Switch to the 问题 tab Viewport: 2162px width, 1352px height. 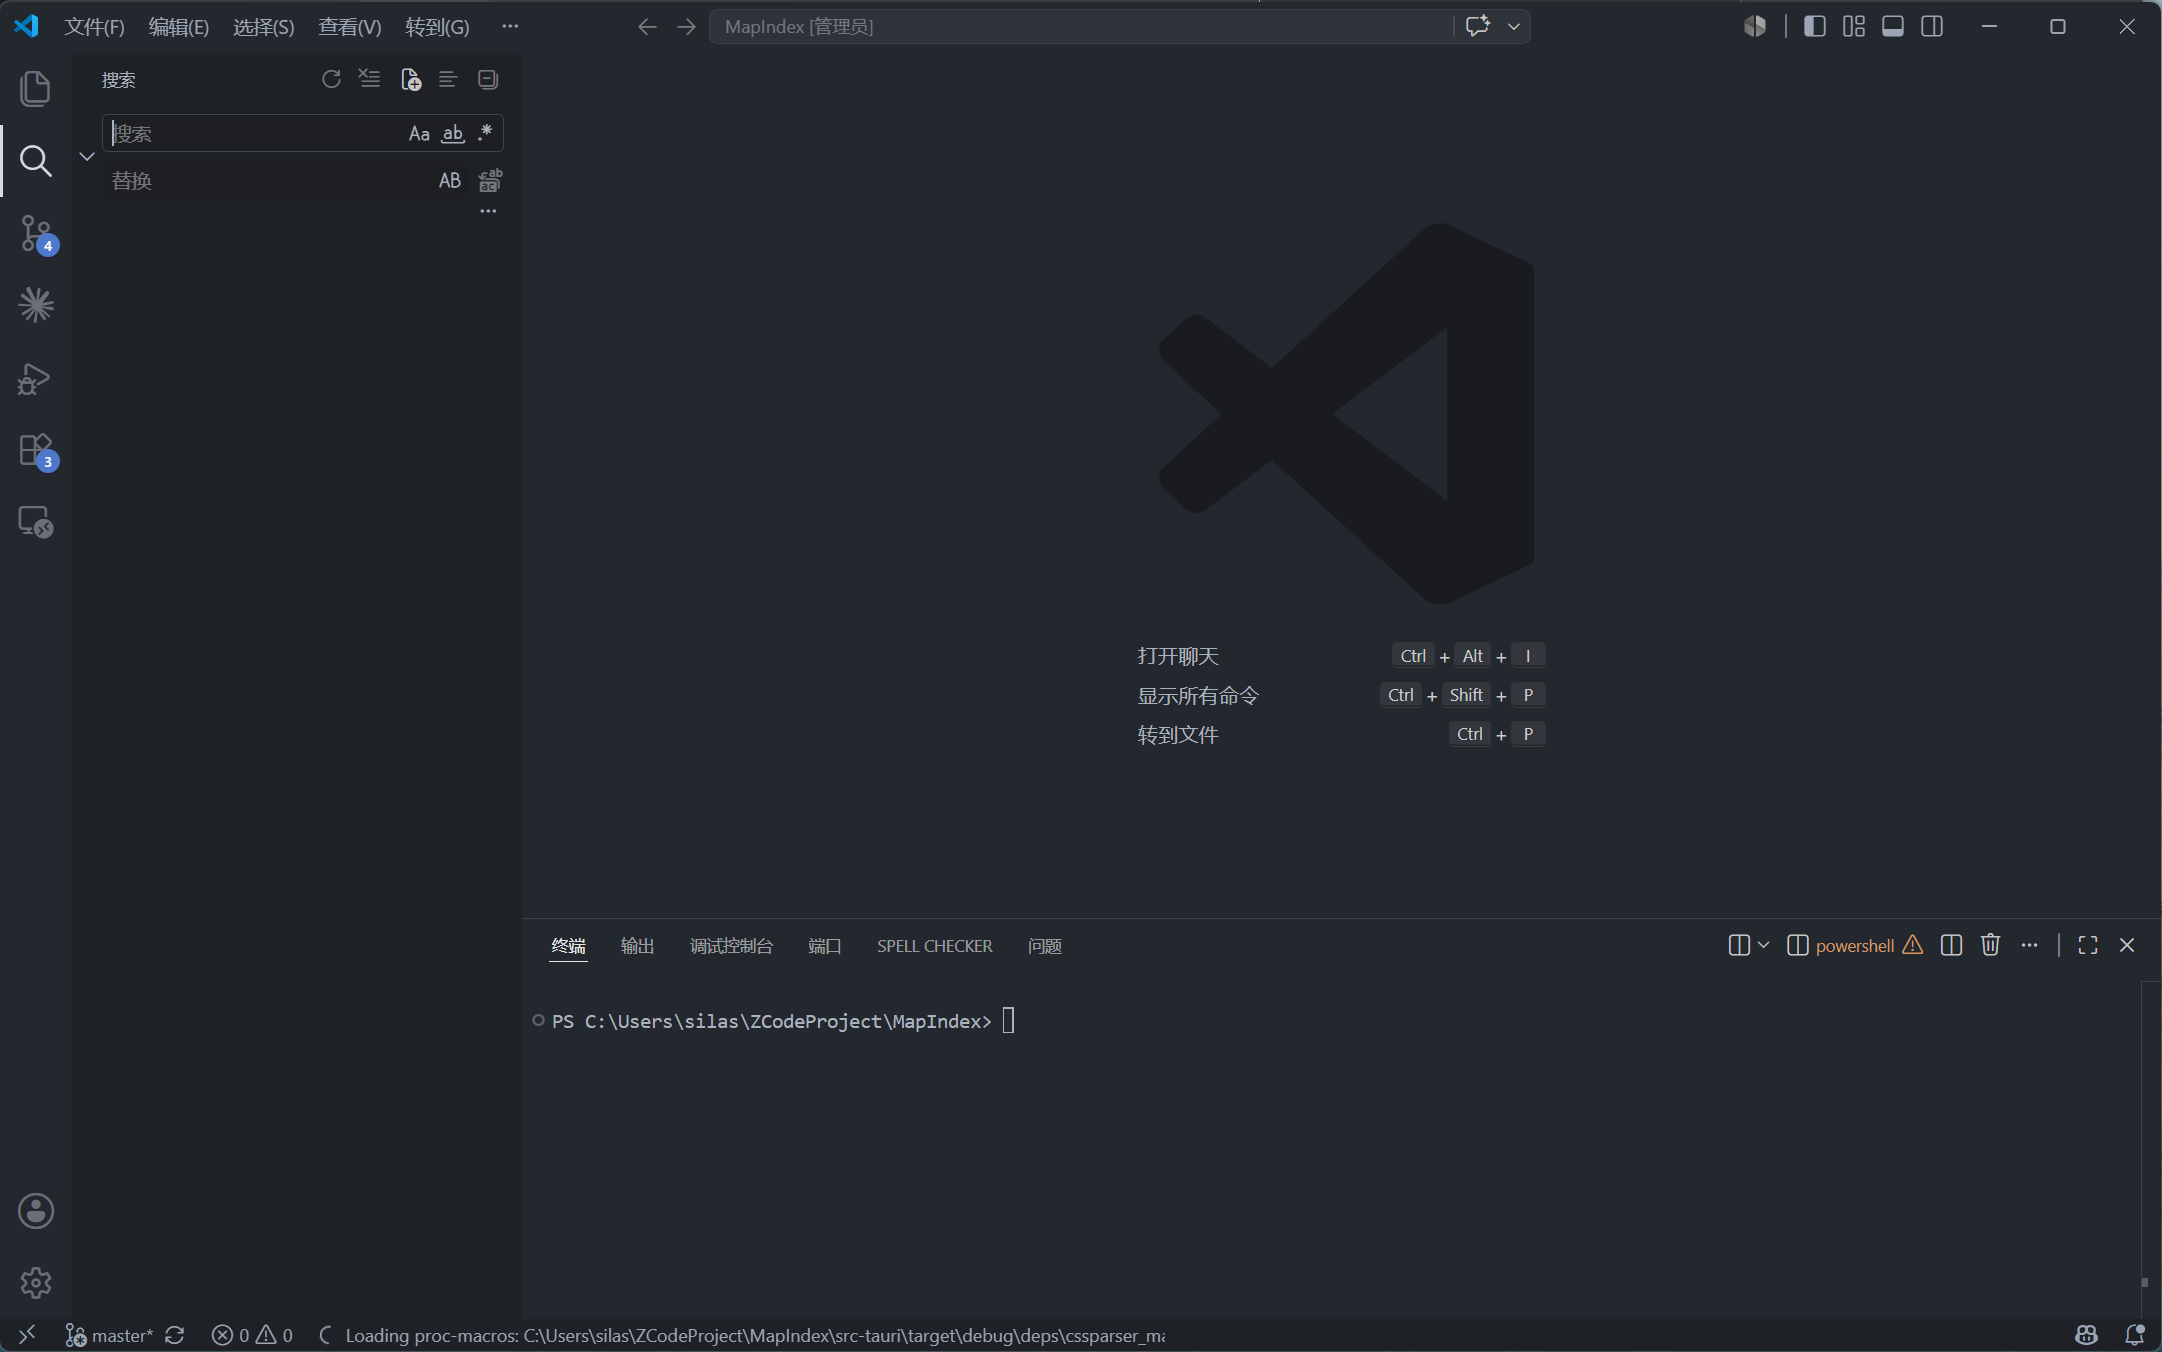point(1044,946)
